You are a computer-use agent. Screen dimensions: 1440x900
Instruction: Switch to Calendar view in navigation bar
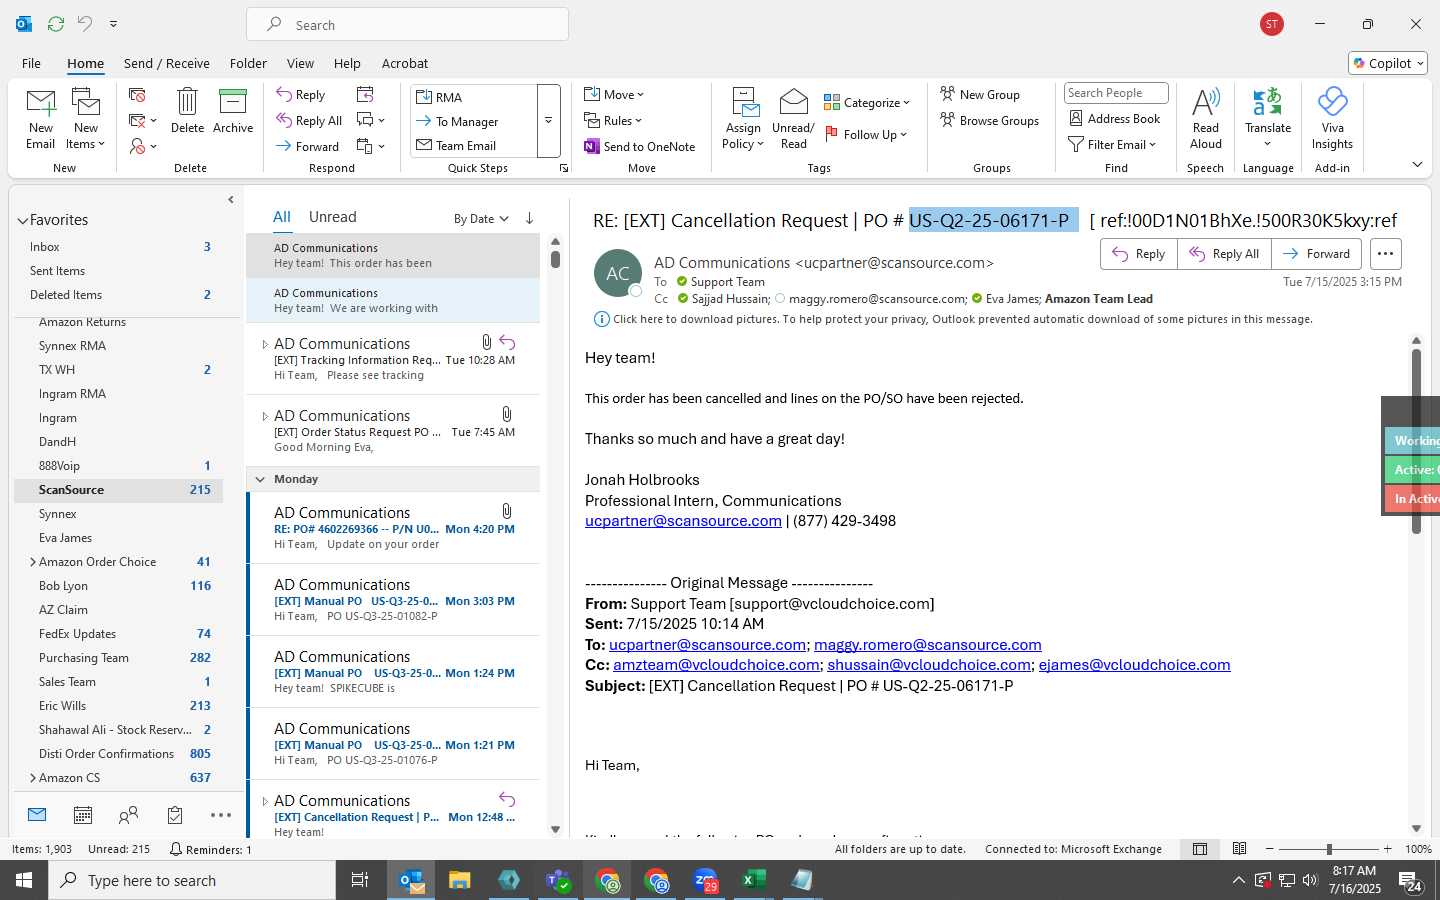83,815
